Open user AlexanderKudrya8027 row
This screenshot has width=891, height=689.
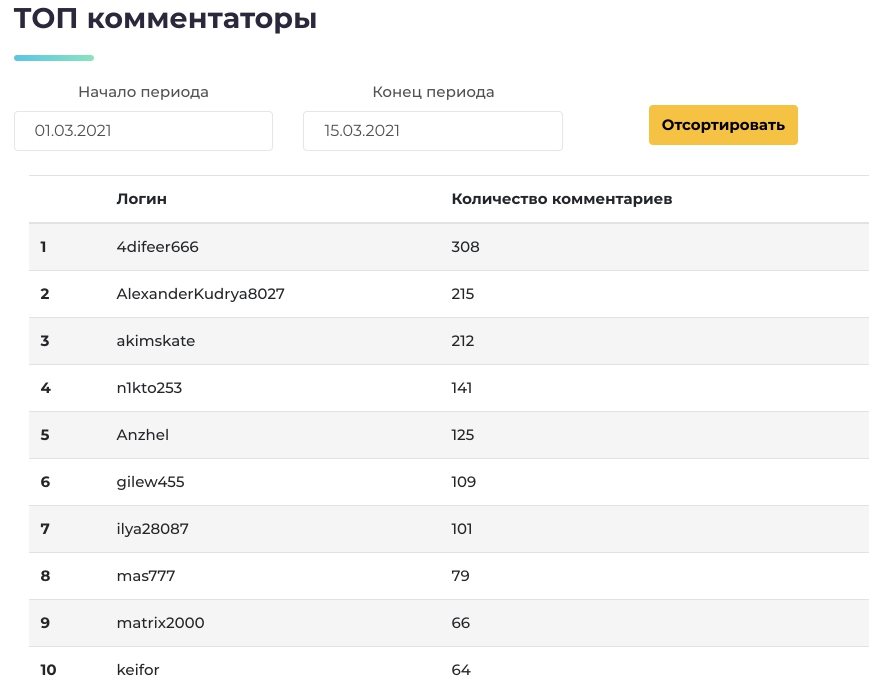(448, 294)
